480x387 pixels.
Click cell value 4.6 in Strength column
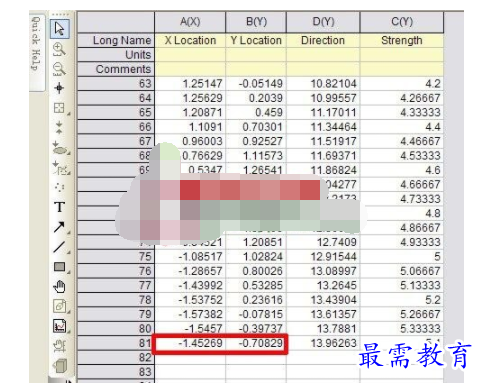(x=433, y=170)
